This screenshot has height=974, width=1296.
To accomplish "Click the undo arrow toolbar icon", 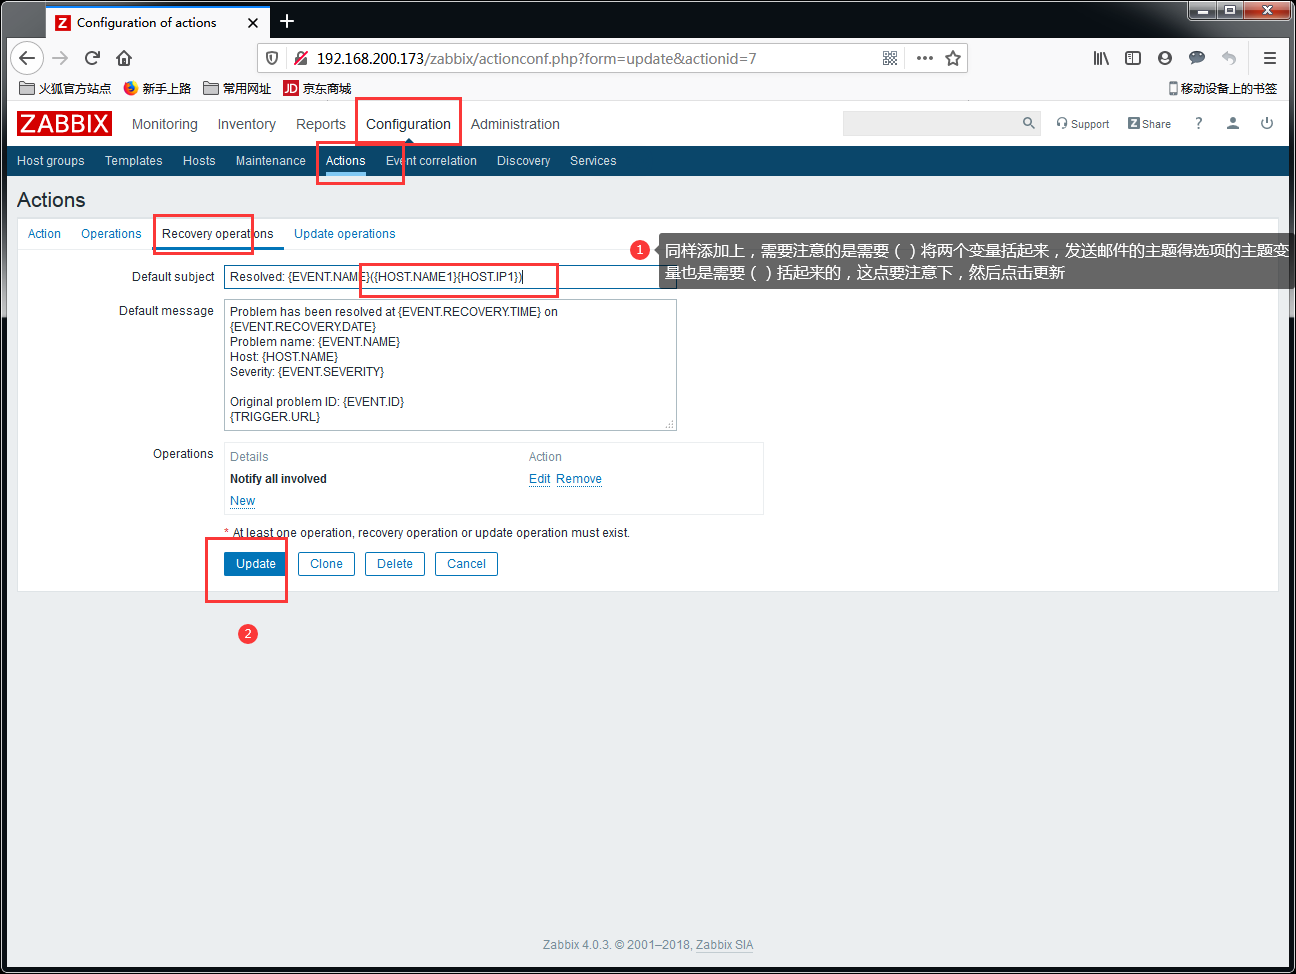I will [x=1229, y=58].
